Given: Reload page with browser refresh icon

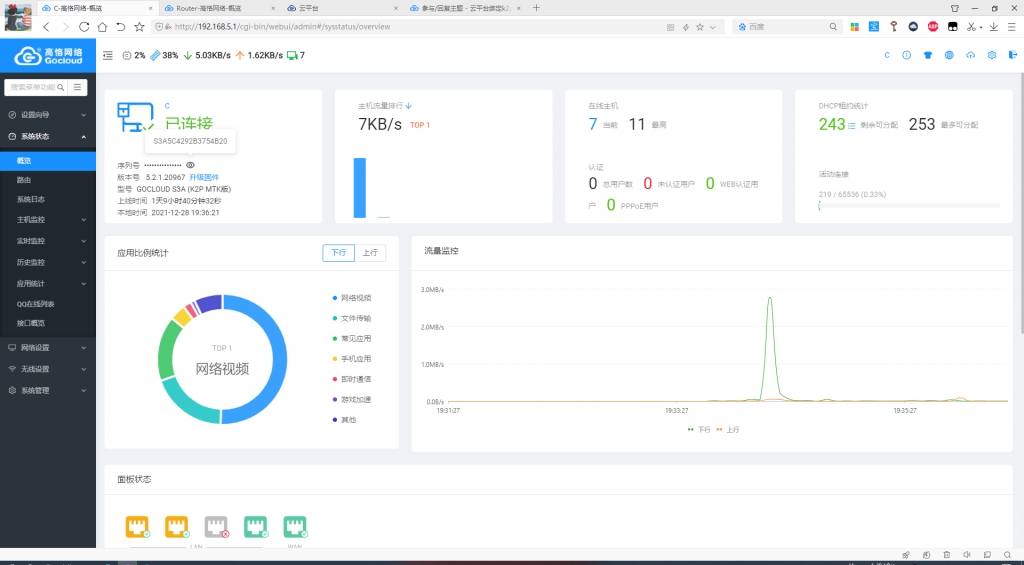Looking at the screenshot, I should (x=84, y=27).
